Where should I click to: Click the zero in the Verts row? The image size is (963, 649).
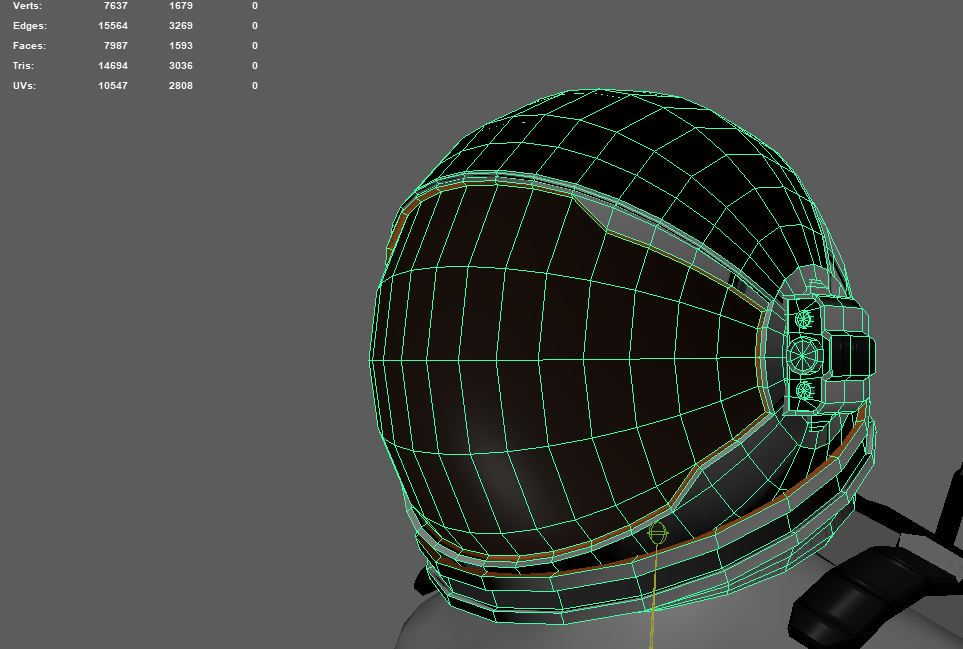255,6
